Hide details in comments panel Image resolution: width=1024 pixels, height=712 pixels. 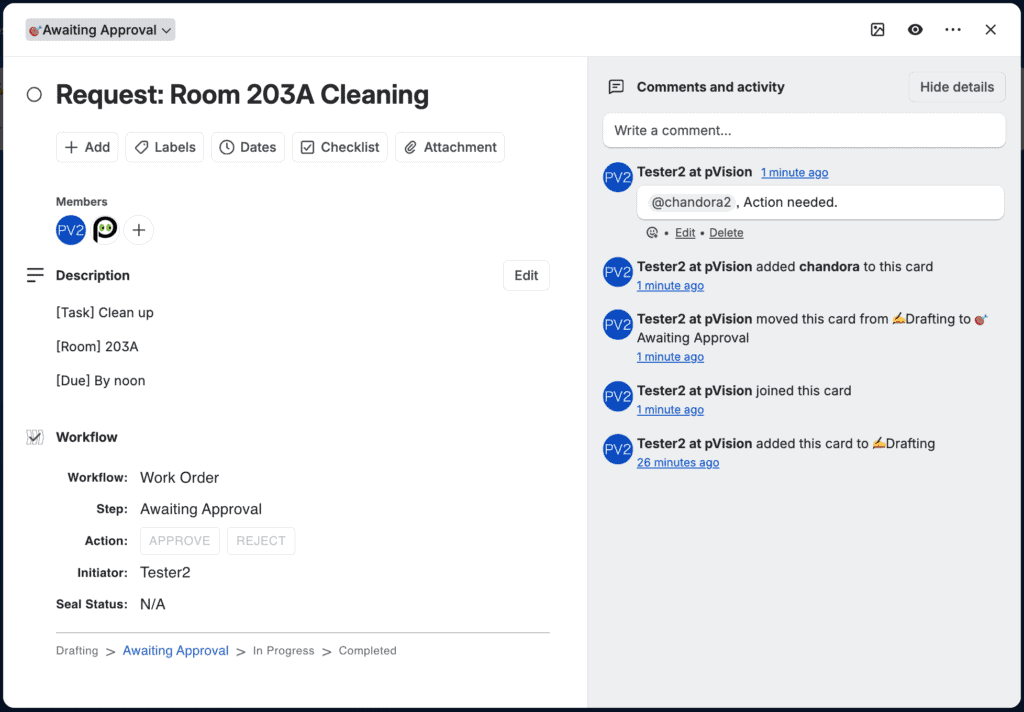957,87
